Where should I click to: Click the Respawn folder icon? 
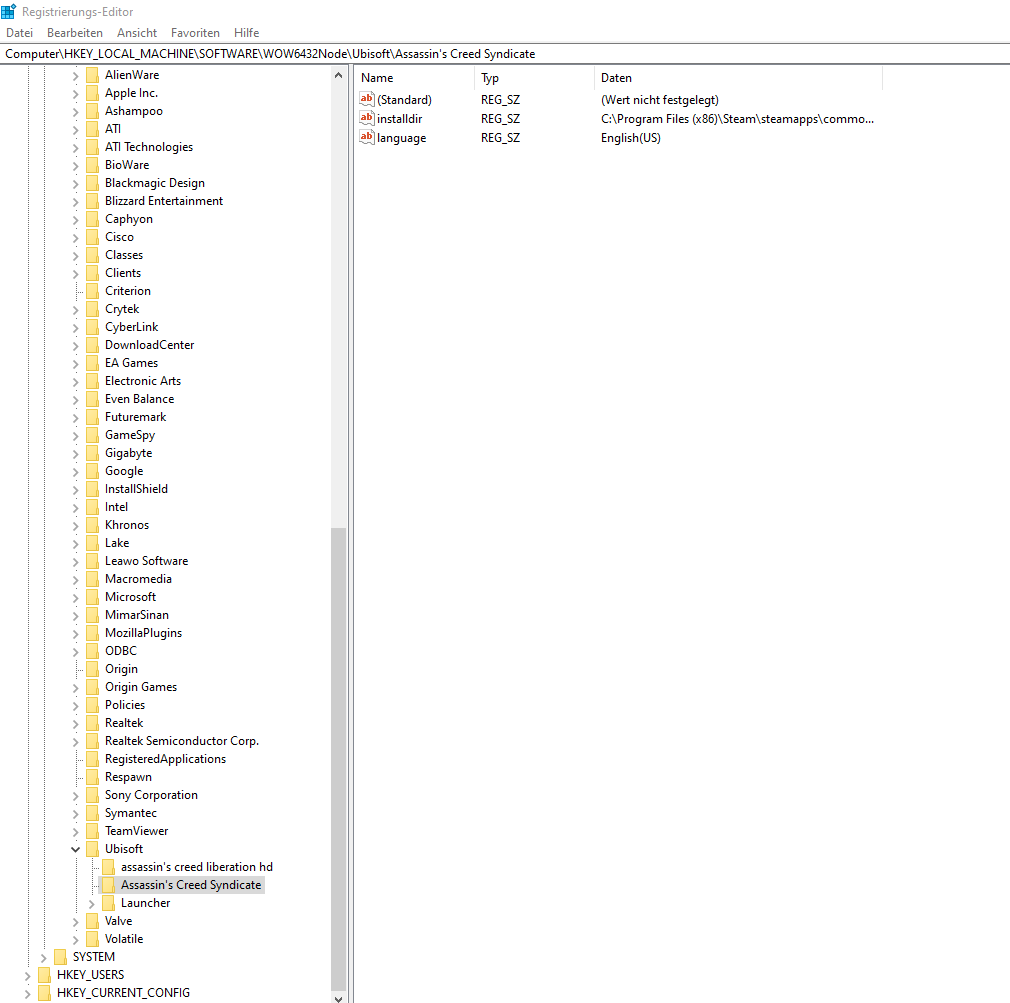click(x=93, y=777)
